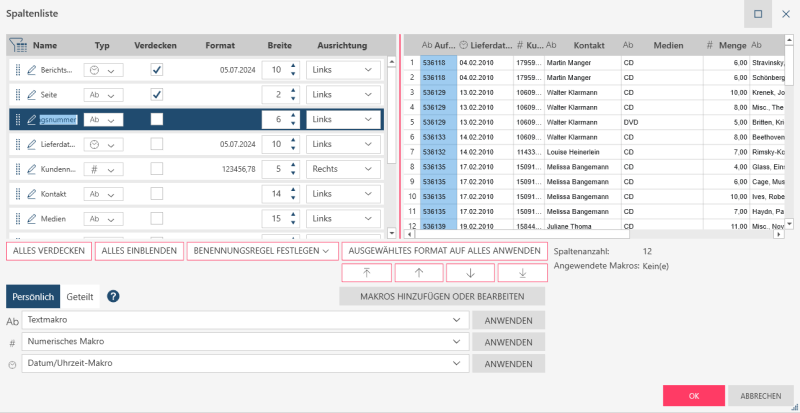Click the pencil edit icon for Seite
The height and width of the screenshot is (413, 800).
(31, 94)
